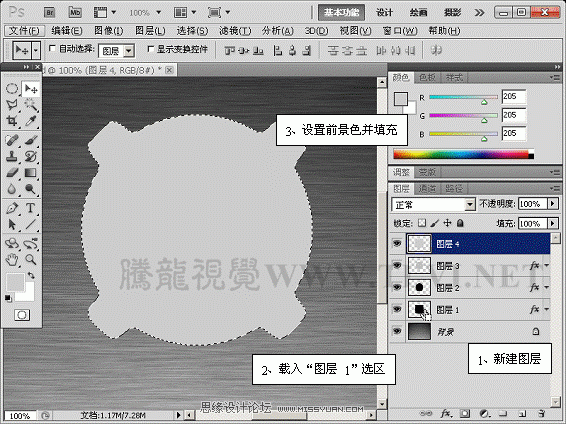Switch to 摄影 workspace
This screenshot has width=566, height=424.
(452, 13)
